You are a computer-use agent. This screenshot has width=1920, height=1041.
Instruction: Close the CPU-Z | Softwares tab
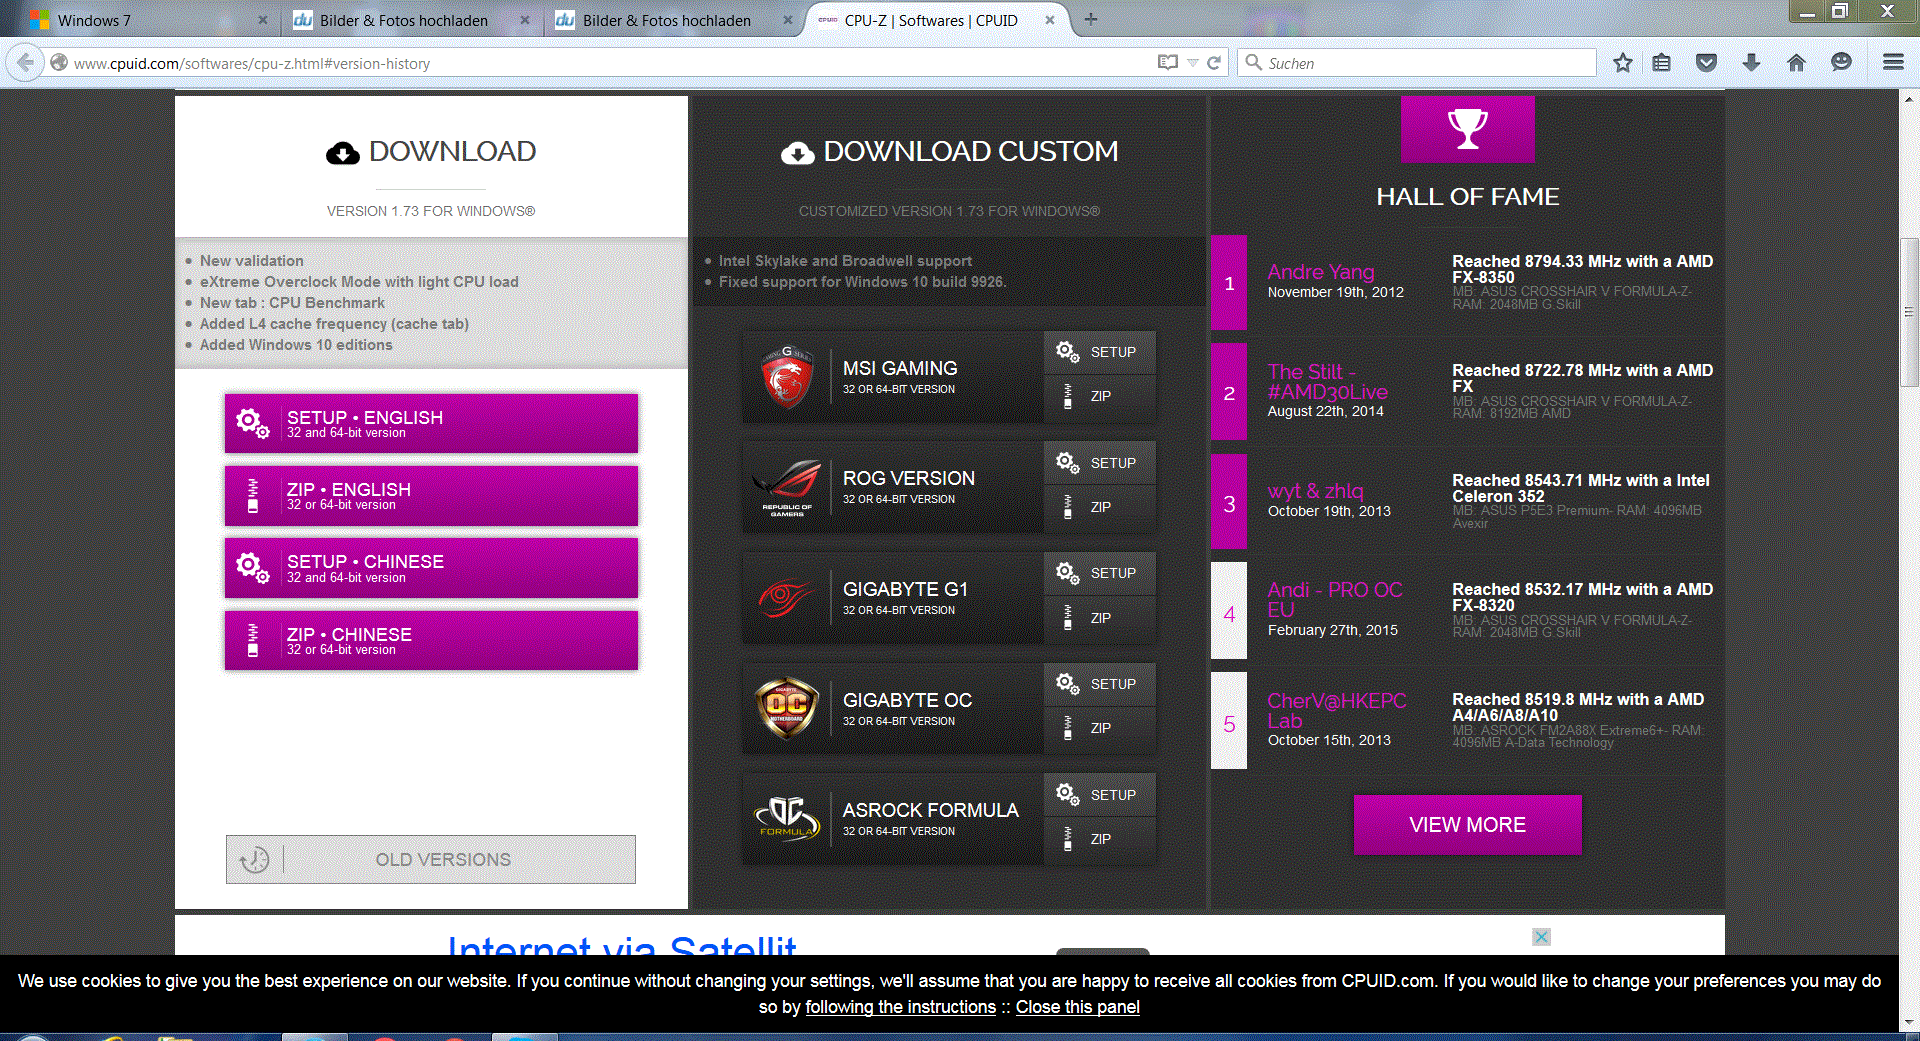(1050, 20)
